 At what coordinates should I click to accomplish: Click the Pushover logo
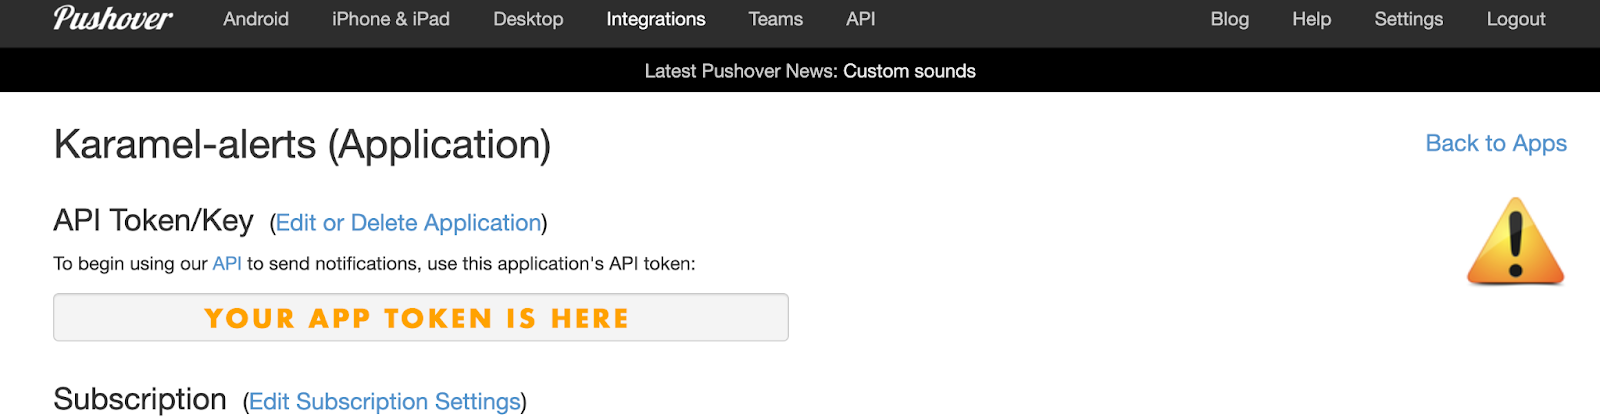coord(113,18)
